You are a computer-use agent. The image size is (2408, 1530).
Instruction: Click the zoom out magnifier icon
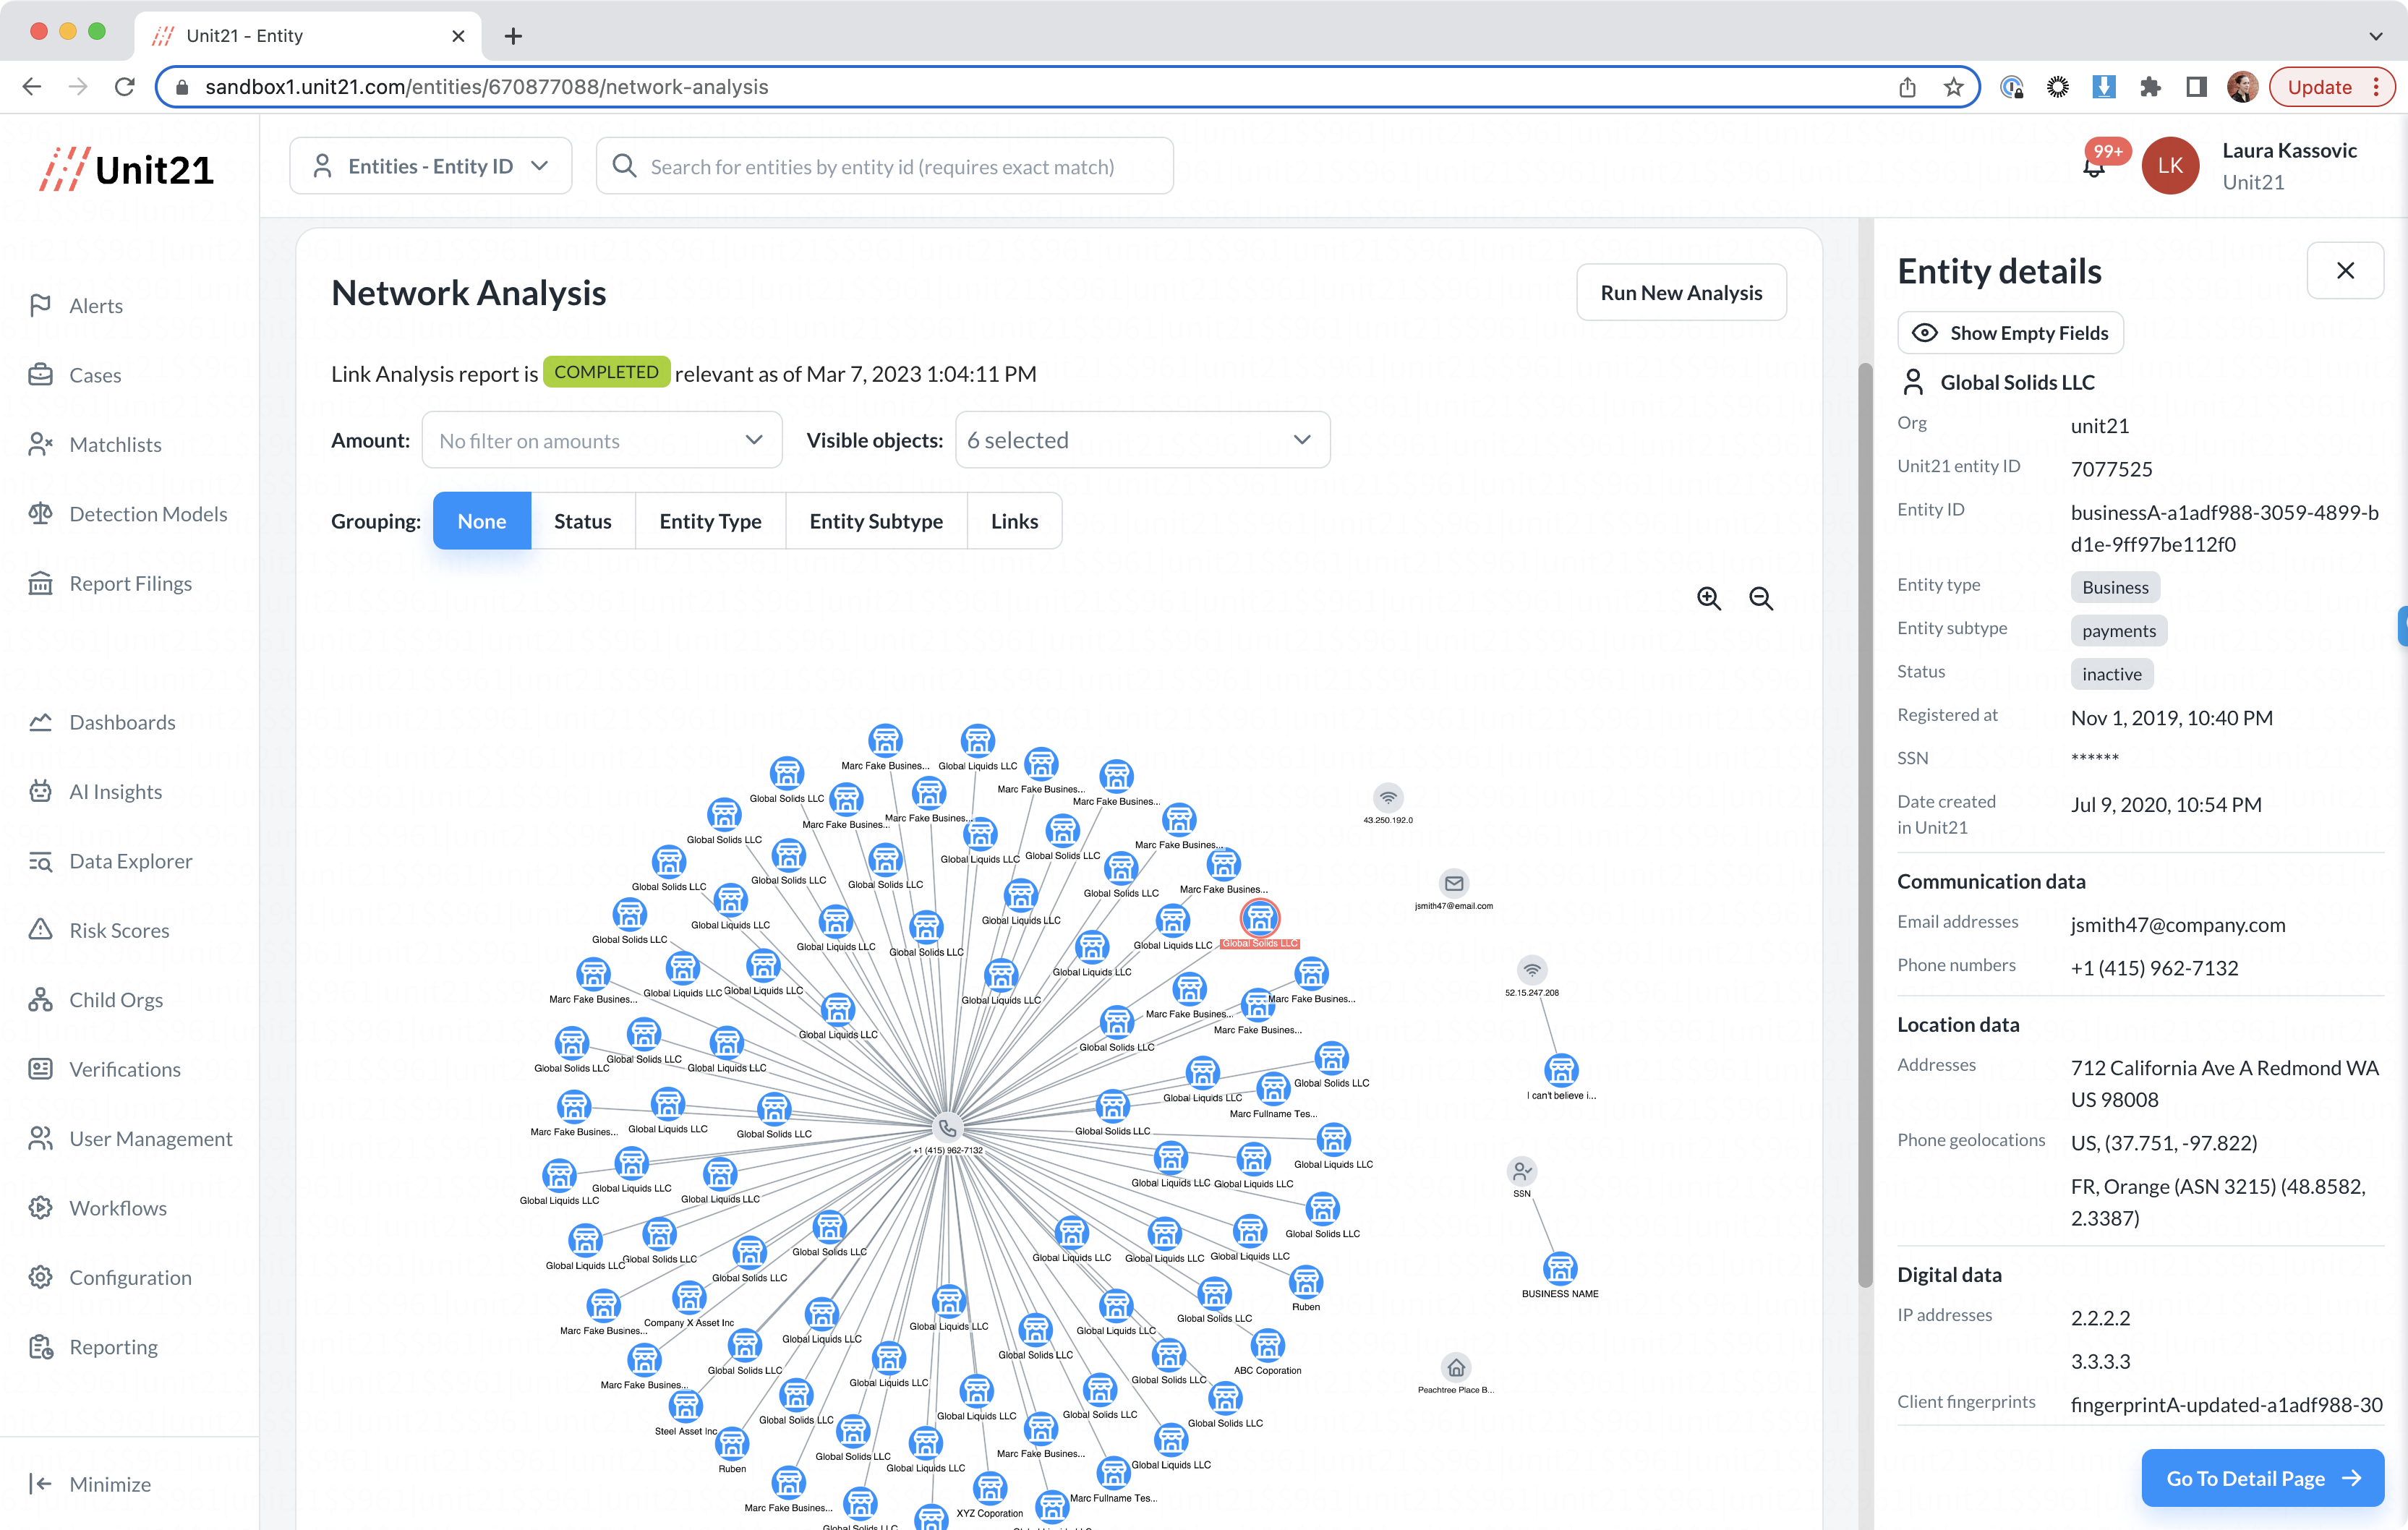1761,598
